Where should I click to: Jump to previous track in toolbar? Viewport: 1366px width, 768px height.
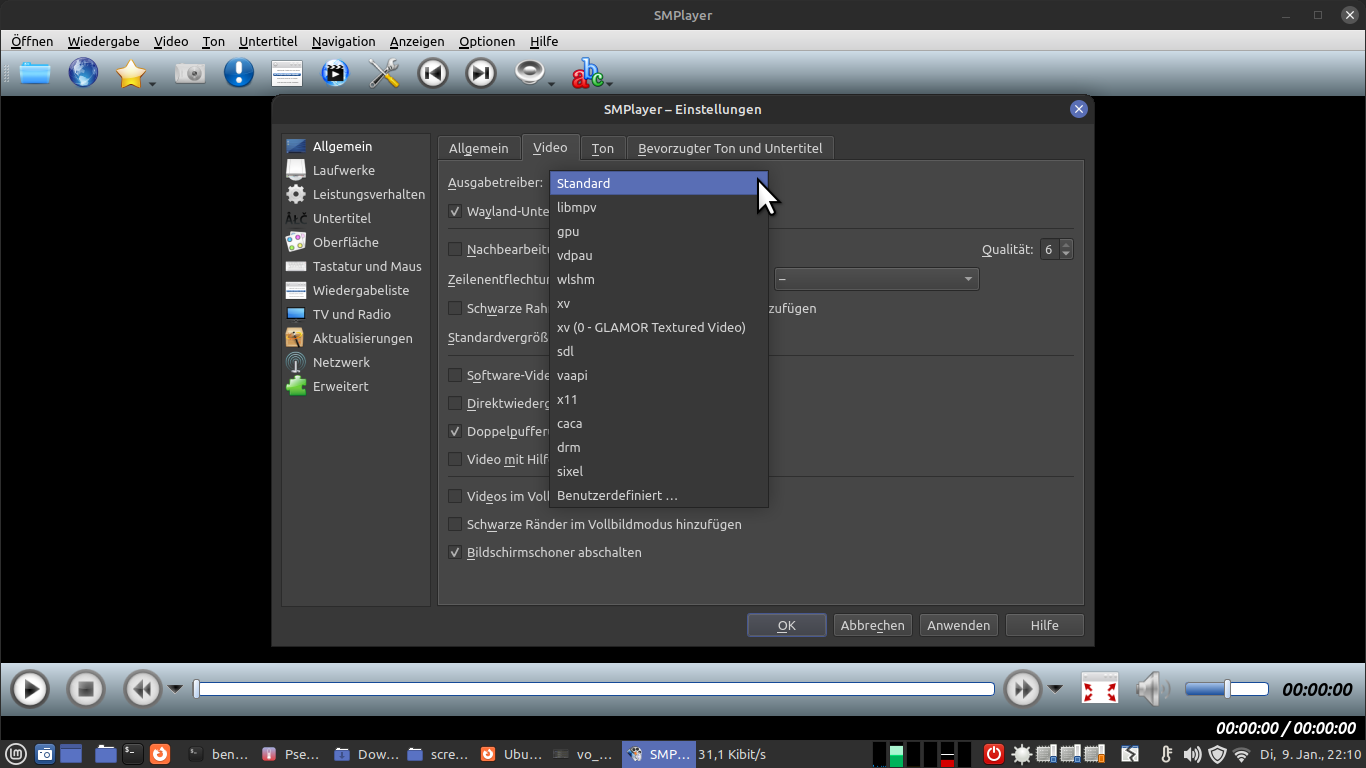432,73
